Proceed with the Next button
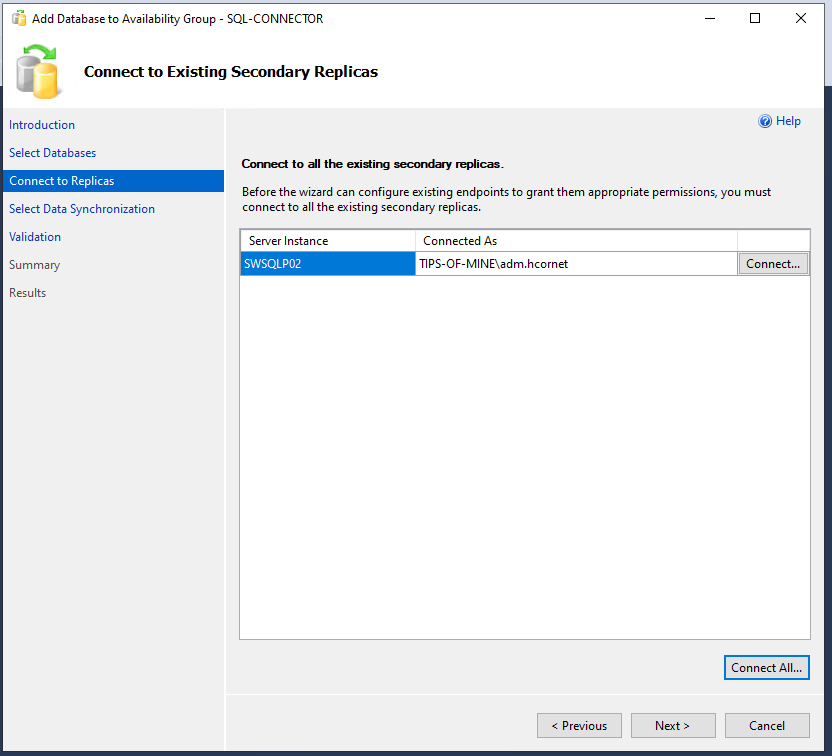 [673, 726]
